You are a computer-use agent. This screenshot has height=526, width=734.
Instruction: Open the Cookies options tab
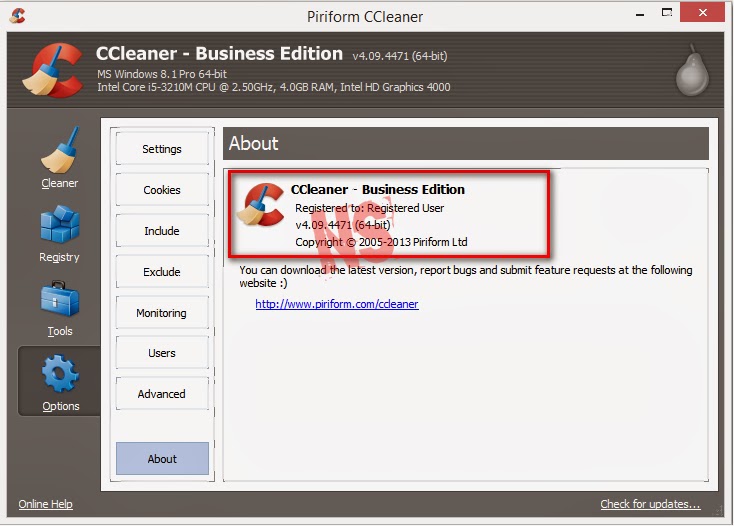tap(162, 190)
